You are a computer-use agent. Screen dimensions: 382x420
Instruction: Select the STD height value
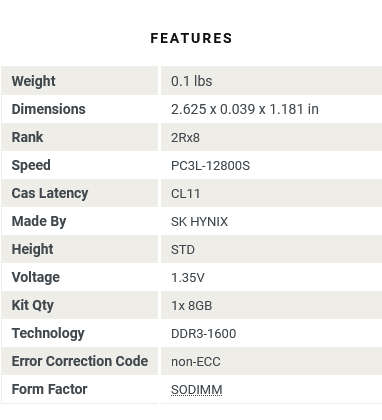coord(183,250)
